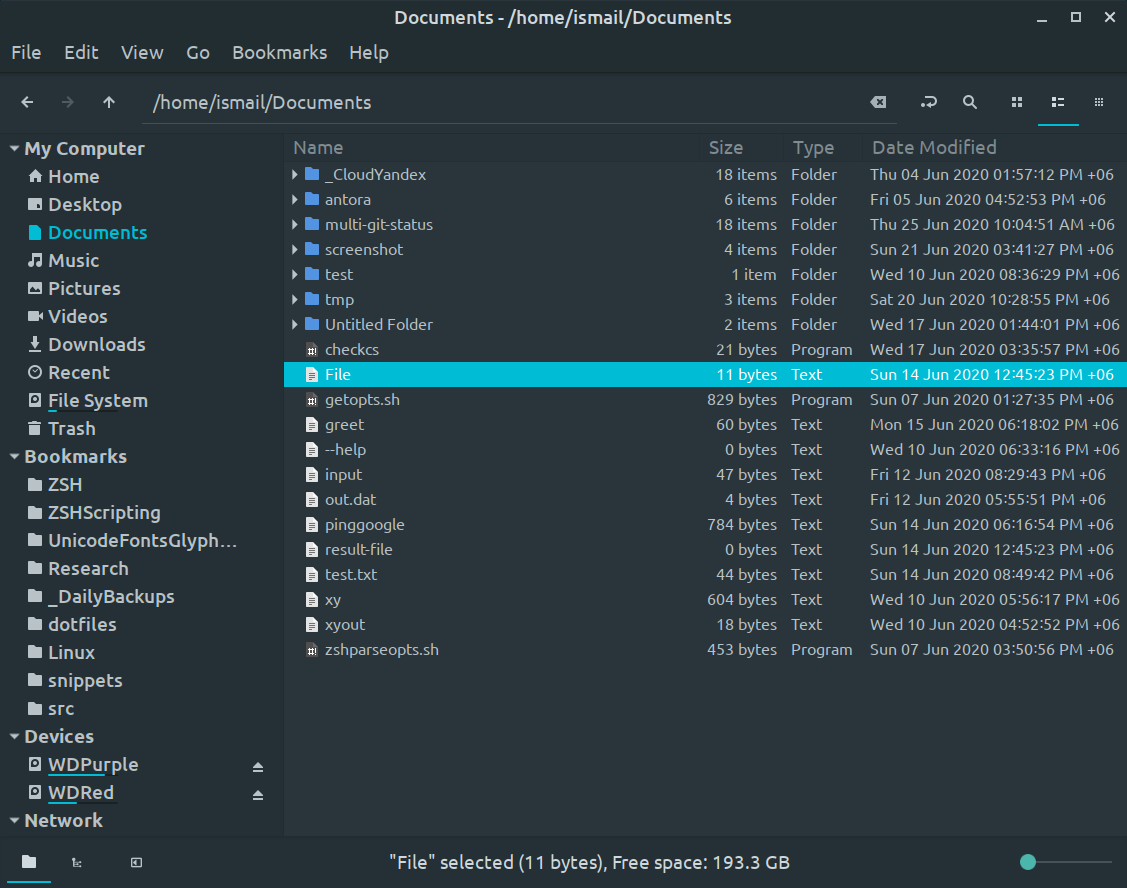Toggle the editable location bar
1127x888 pixels.
[x=928, y=102]
